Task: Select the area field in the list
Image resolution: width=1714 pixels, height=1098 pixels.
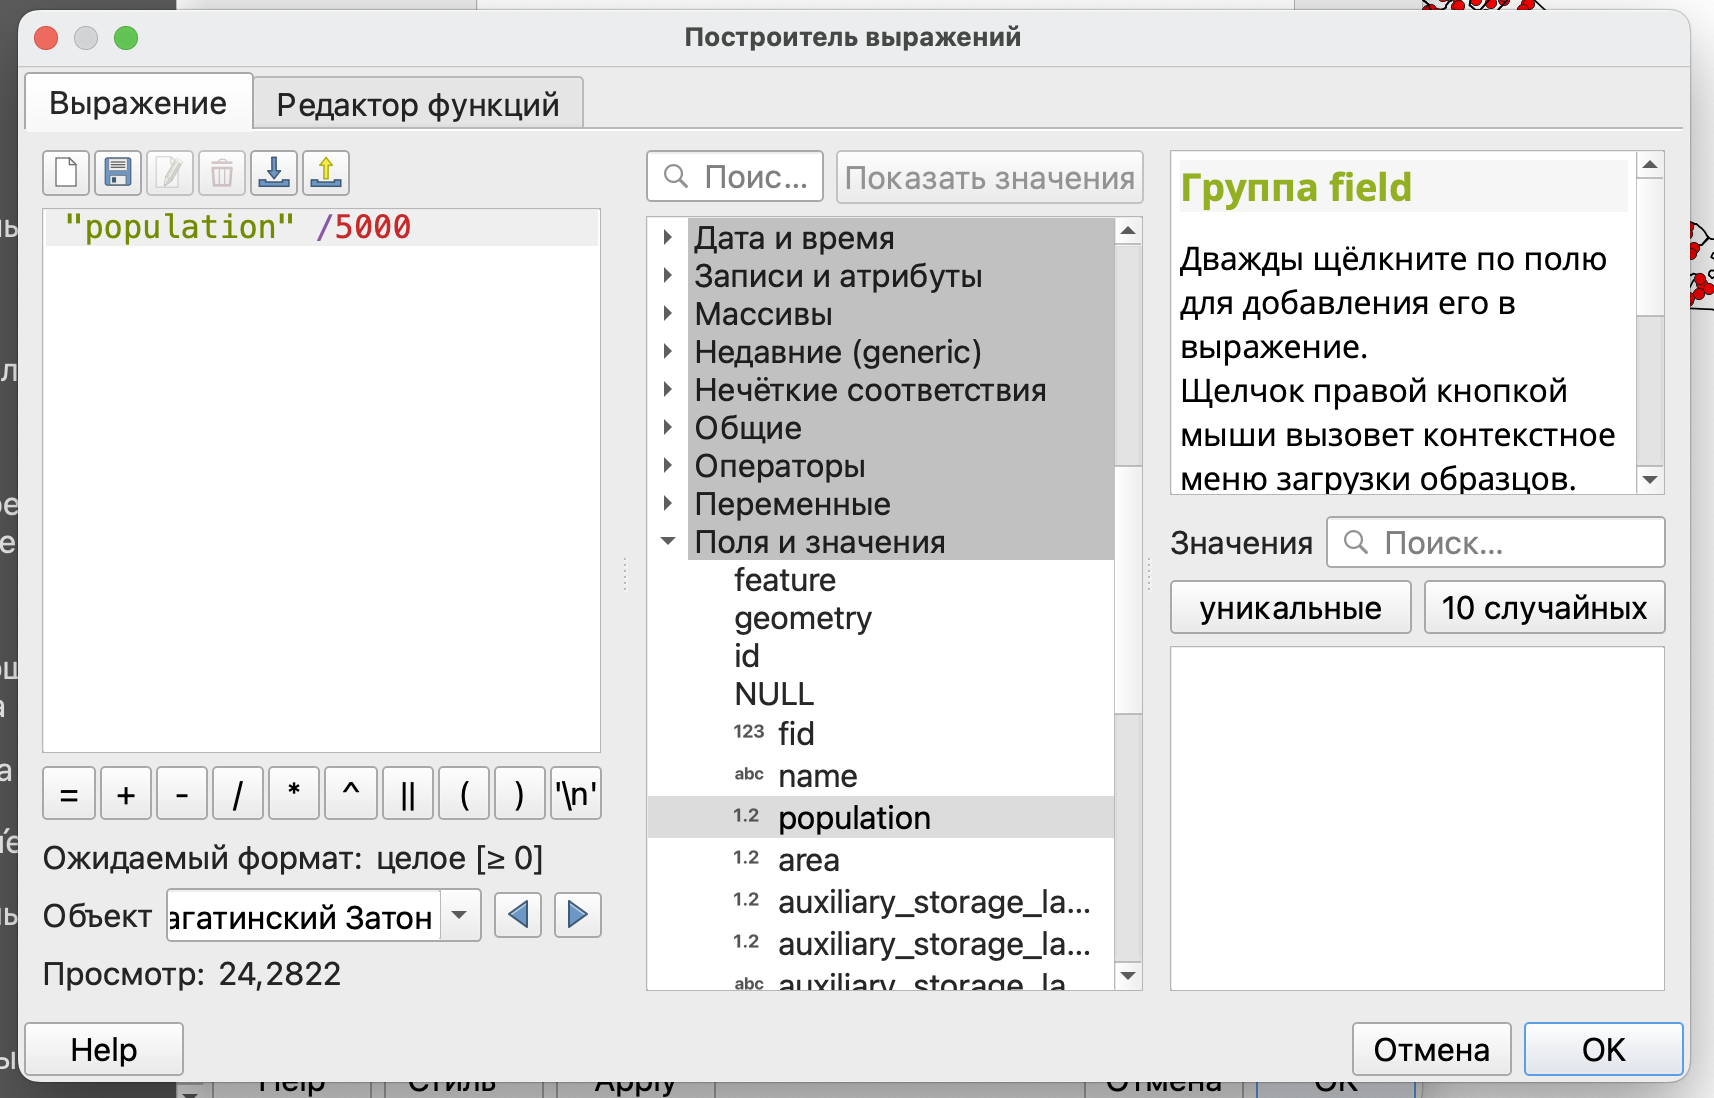Action: [x=808, y=860]
